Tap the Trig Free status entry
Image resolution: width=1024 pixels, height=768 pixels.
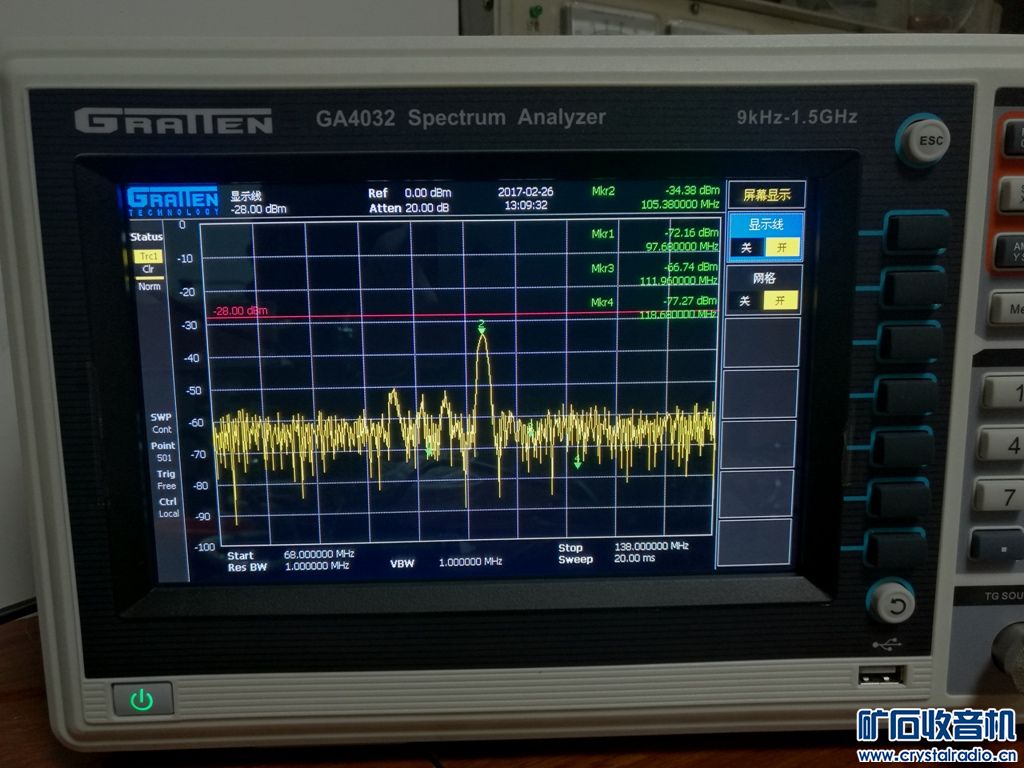[166, 480]
